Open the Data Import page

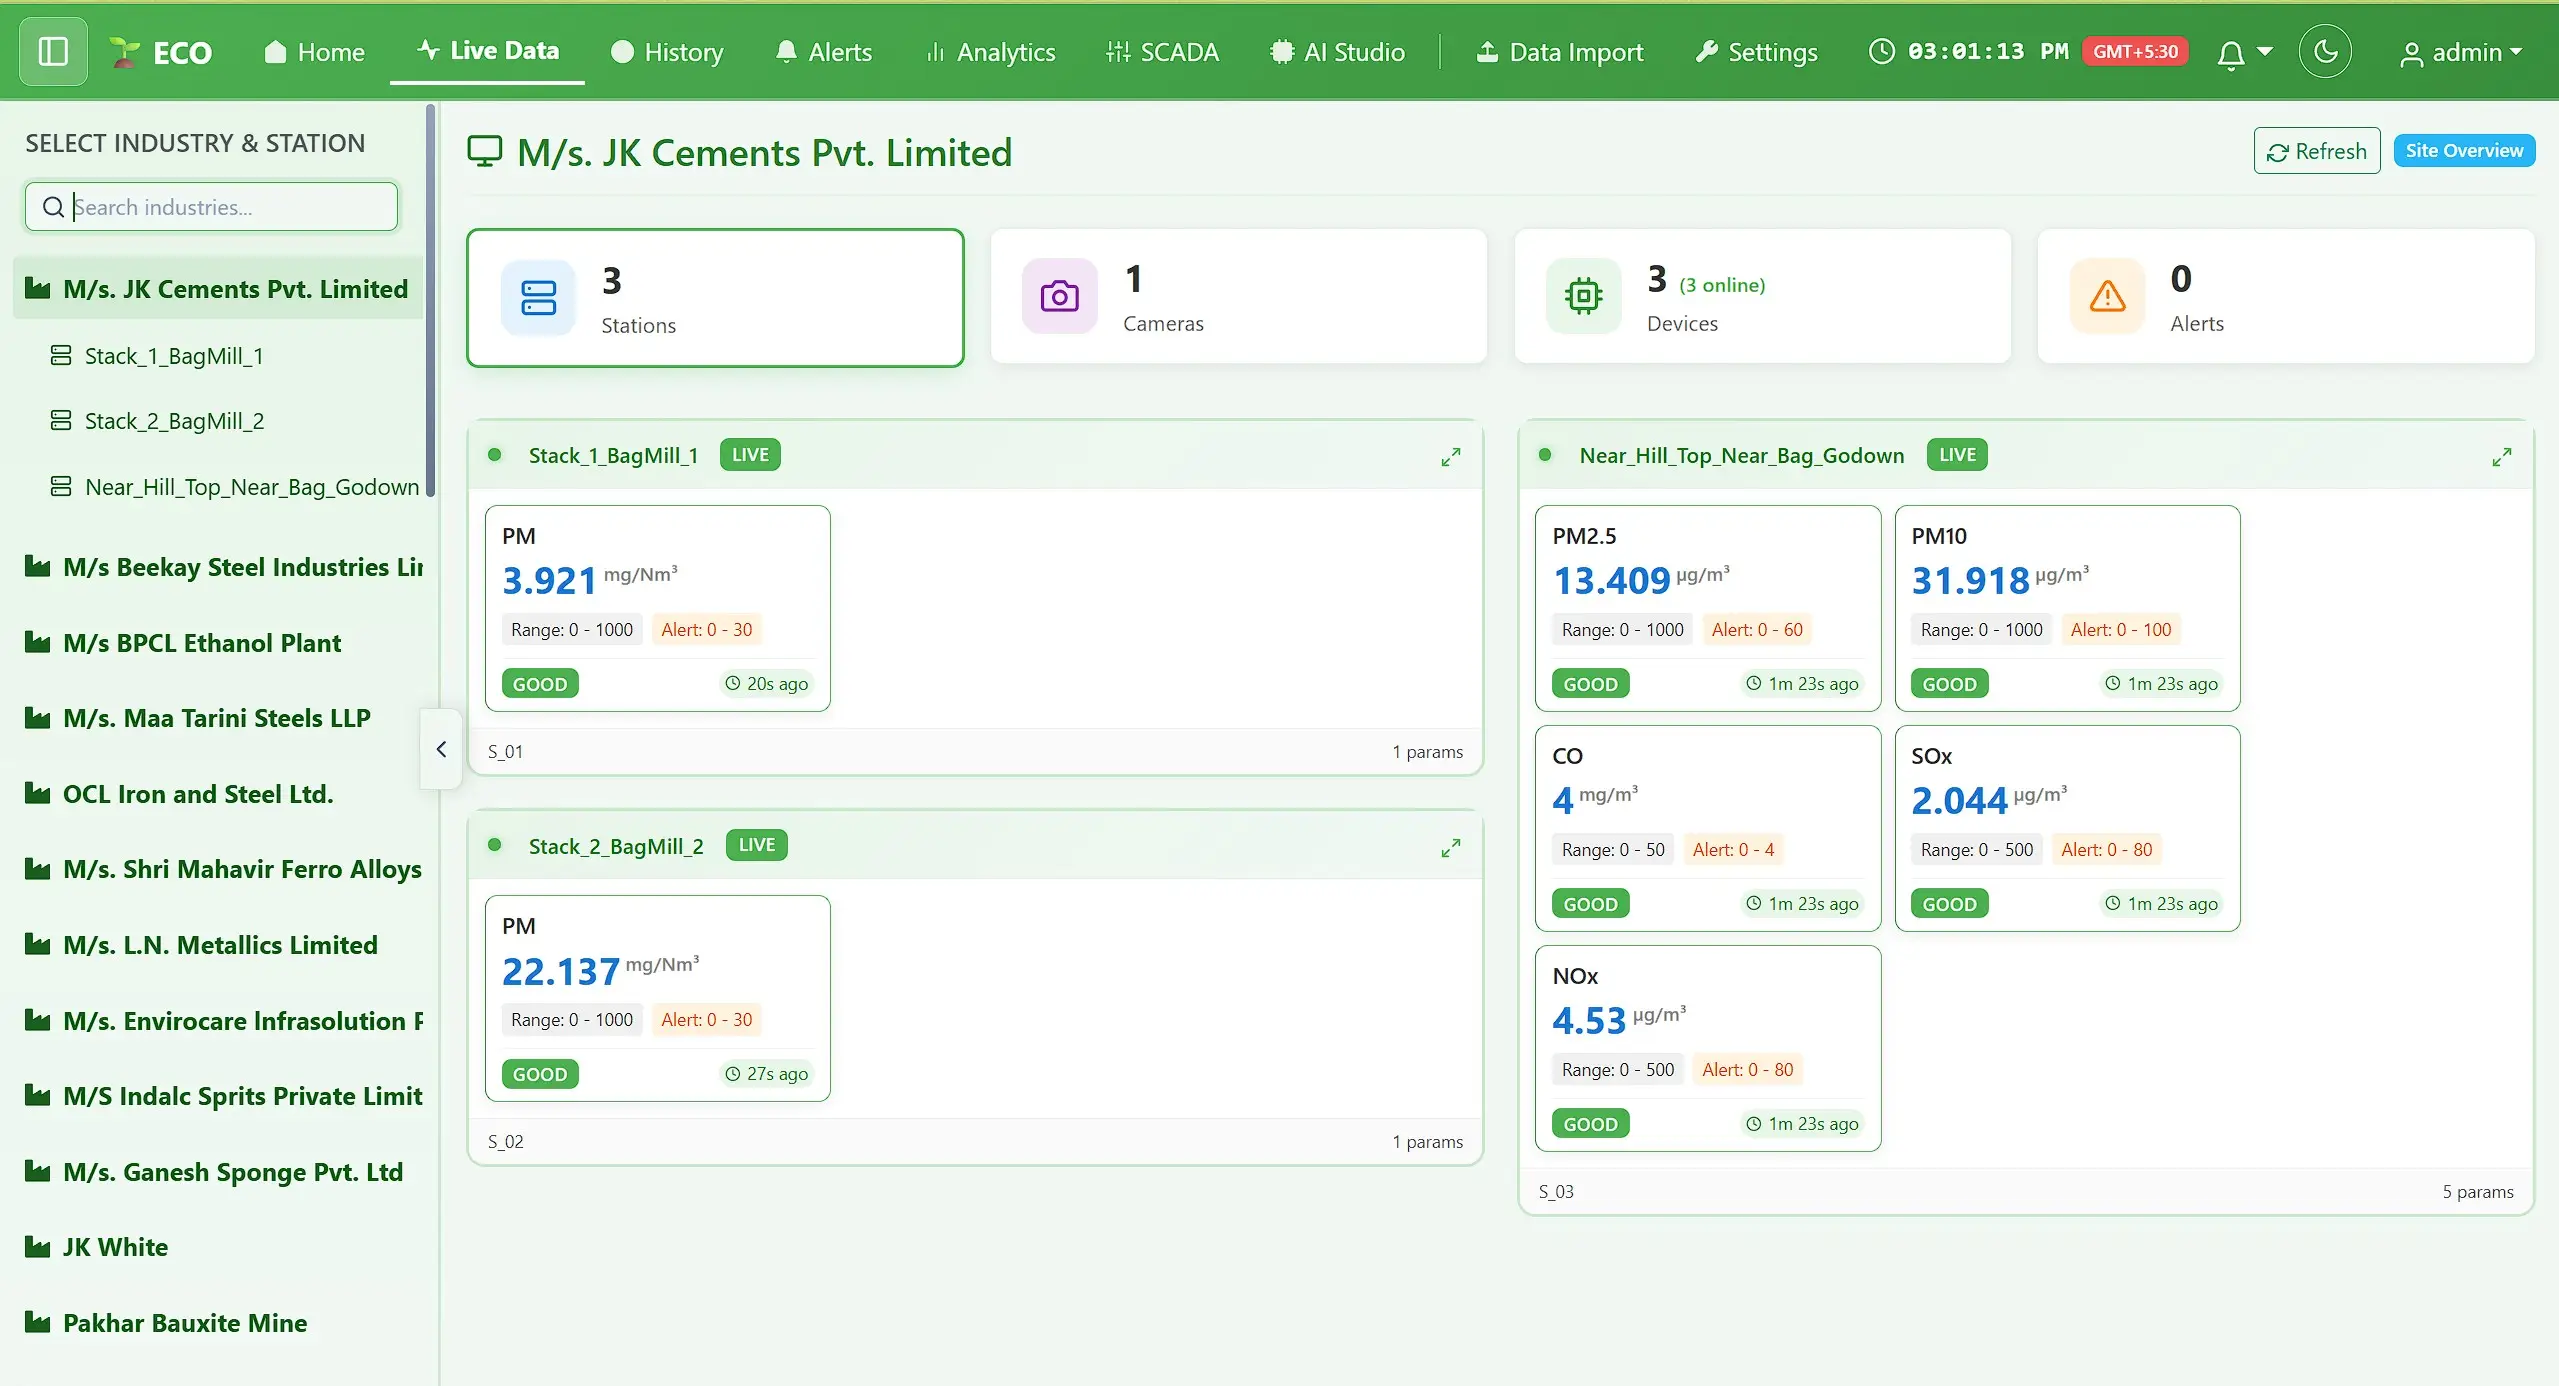1560,52
